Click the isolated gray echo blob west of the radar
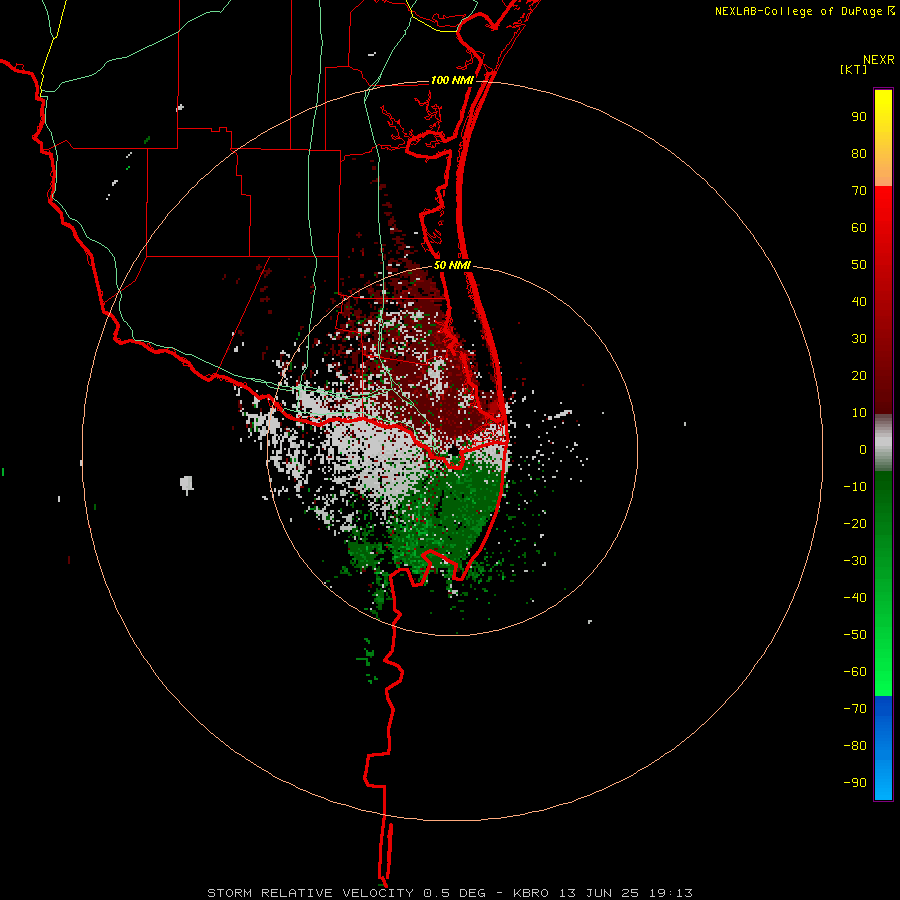 (x=187, y=483)
